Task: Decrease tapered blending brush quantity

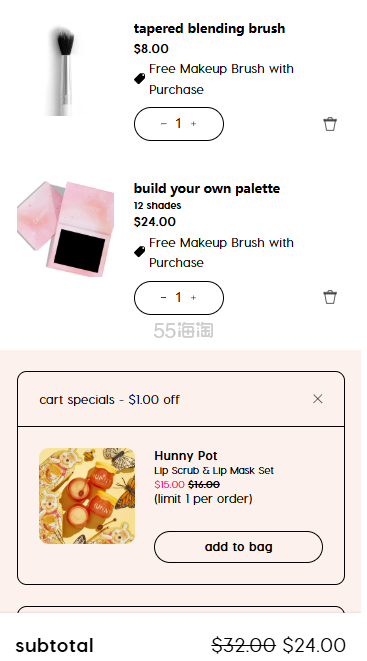Action: [x=164, y=124]
